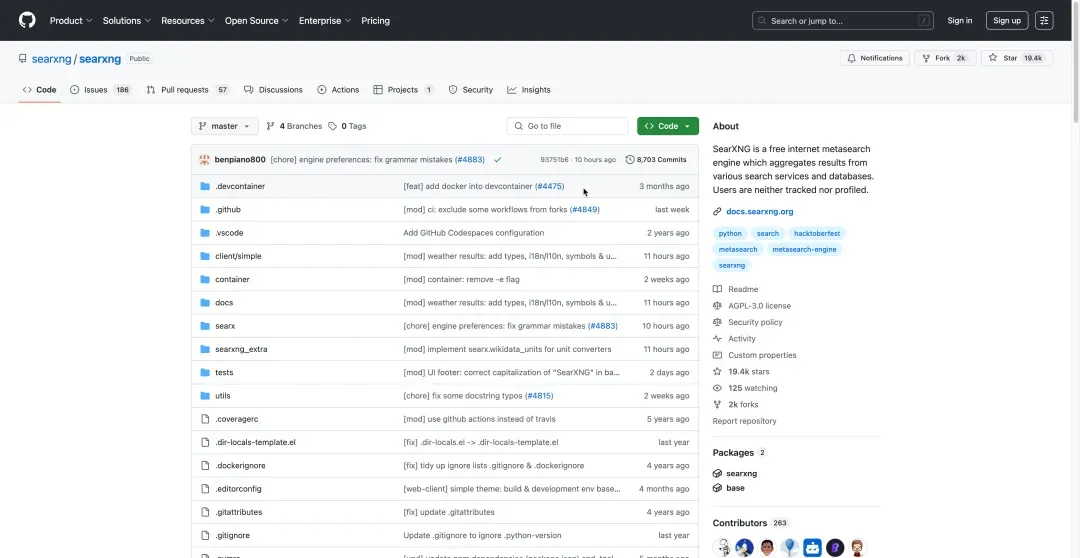
Task: Open commit hash 93751b6
Action: [554, 160]
